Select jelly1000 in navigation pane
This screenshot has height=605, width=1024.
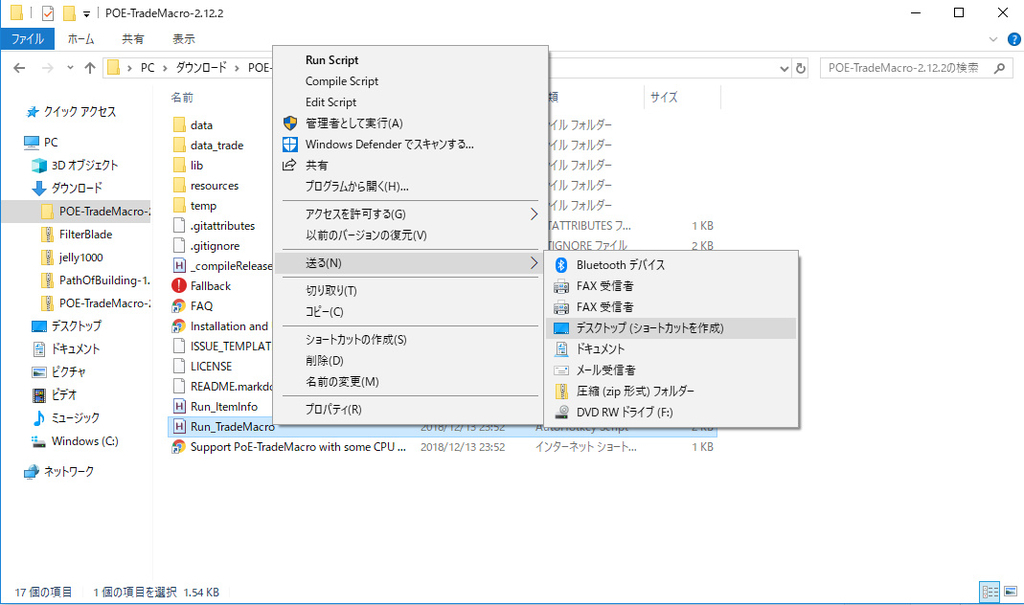[x=81, y=257]
